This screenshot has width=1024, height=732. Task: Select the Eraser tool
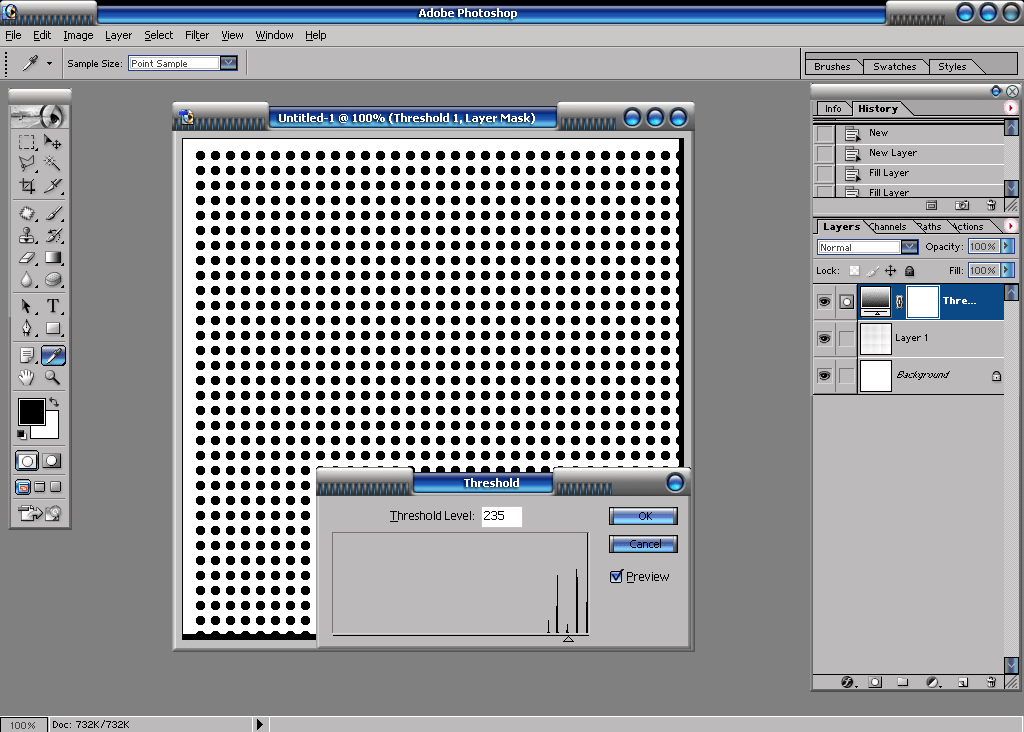27,258
